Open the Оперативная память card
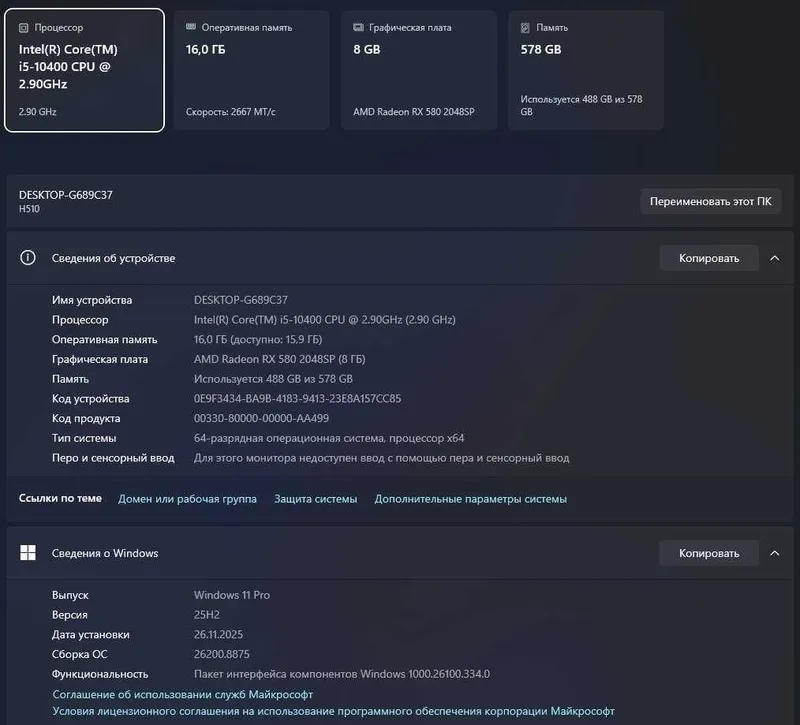Image resolution: width=800 pixels, height=725 pixels. click(x=251, y=70)
